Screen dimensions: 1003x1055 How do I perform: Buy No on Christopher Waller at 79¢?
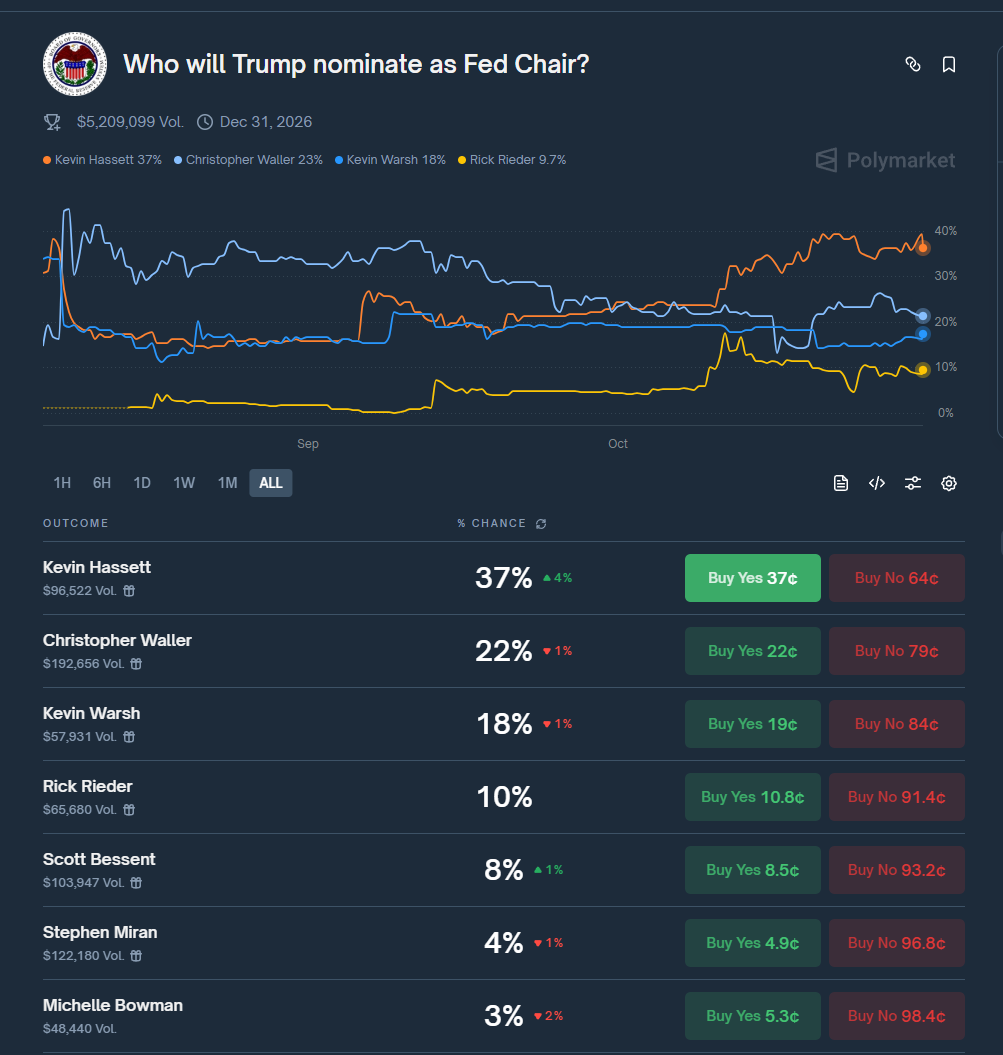click(896, 651)
